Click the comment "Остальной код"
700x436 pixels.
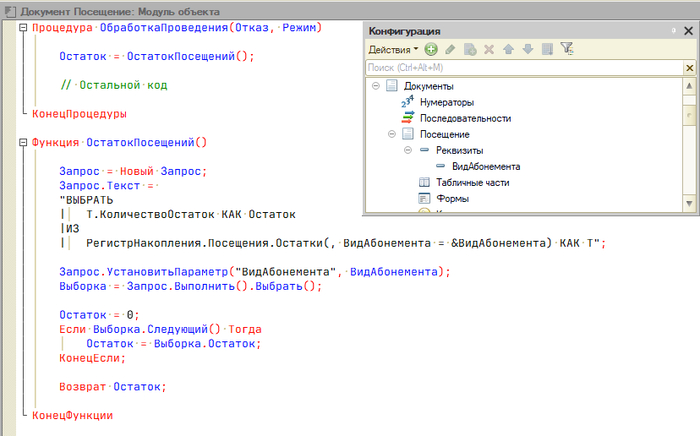pos(114,85)
